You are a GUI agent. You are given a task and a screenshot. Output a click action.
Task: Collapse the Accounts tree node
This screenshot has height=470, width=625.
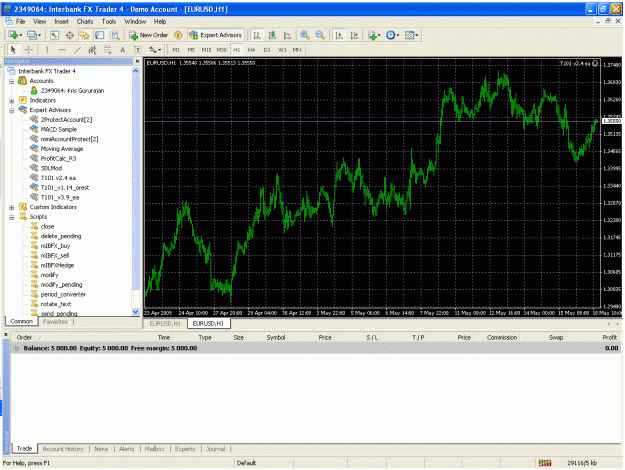tap(12, 81)
